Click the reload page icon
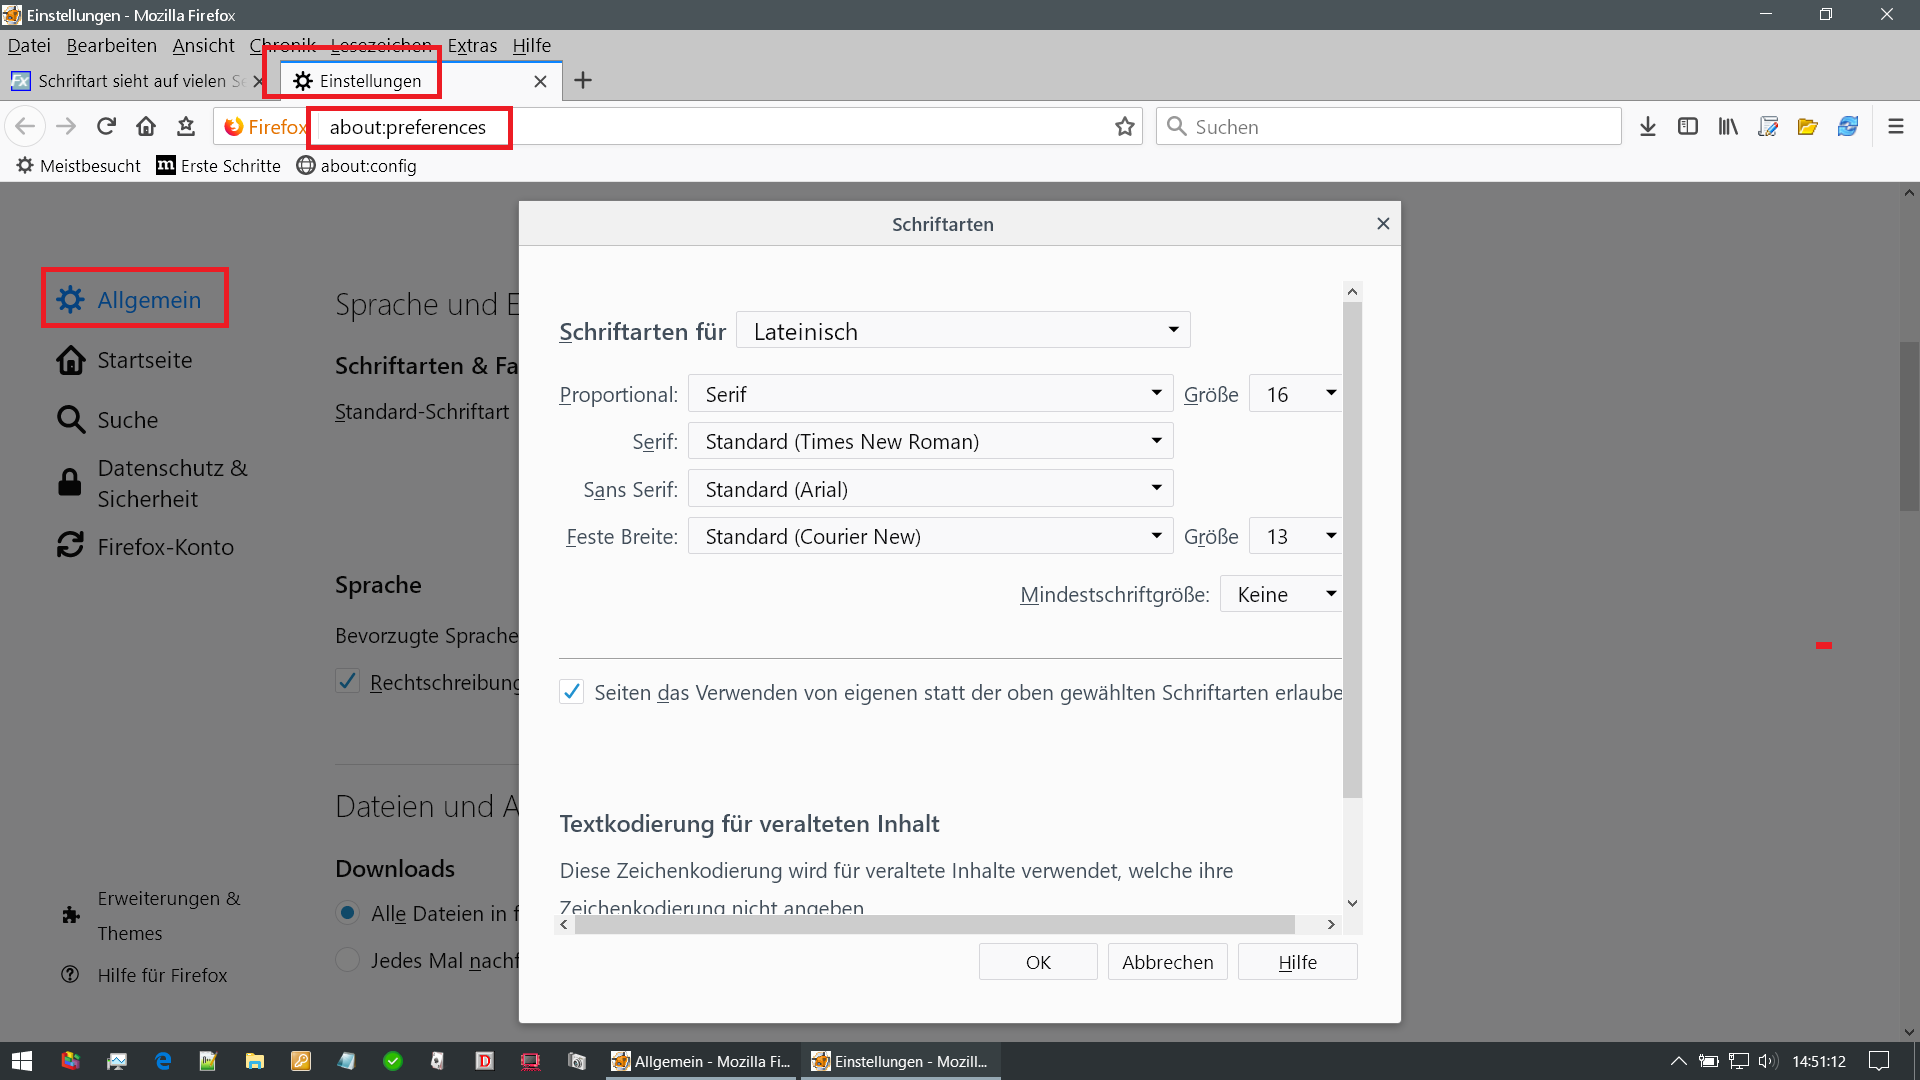The height and width of the screenshot is (1080, 1920). click(106, 126)
